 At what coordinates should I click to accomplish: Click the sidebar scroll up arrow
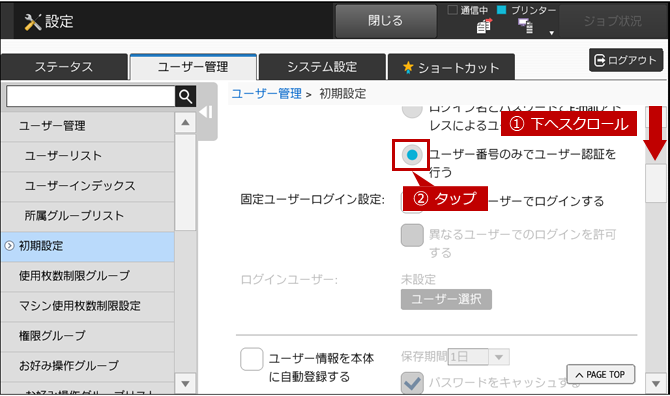pyautogui.click(x=185, y=123)
